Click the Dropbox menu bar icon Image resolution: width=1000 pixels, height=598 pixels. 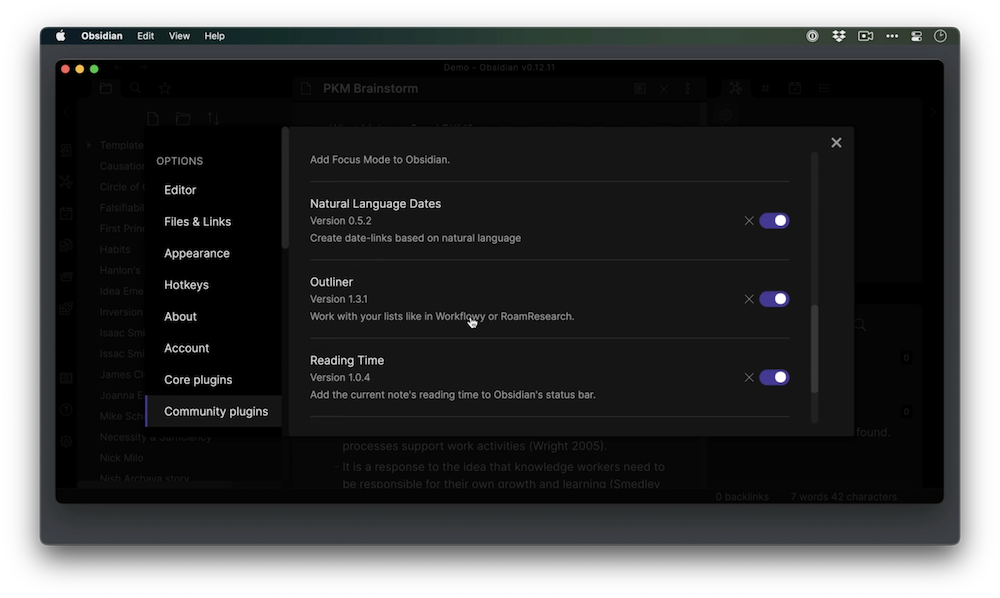click(x=839, y=36)
